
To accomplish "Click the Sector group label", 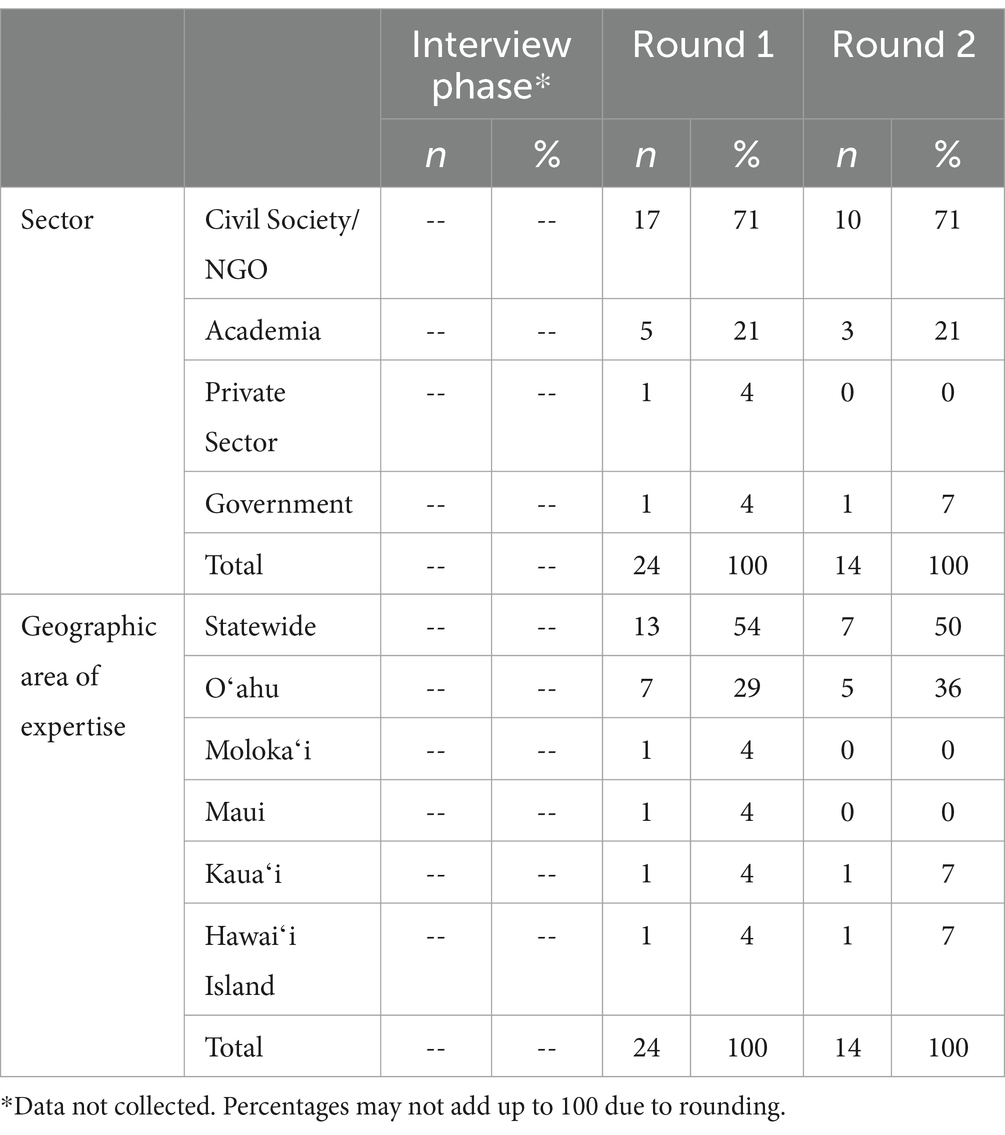I will click(x=57, y=220).
